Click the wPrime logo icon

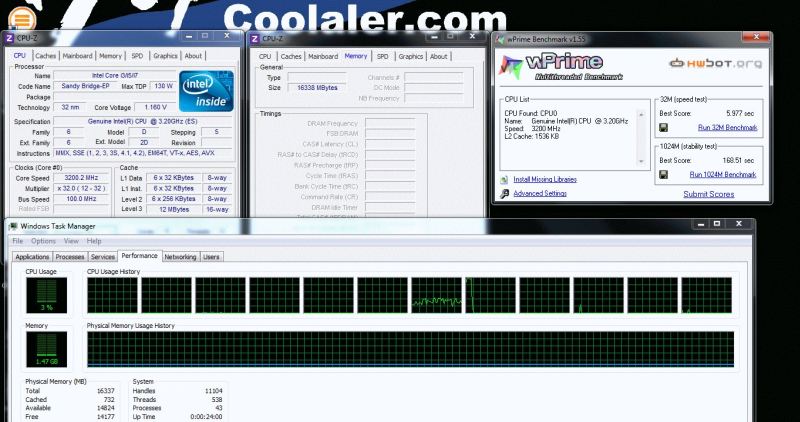(511, 67)
